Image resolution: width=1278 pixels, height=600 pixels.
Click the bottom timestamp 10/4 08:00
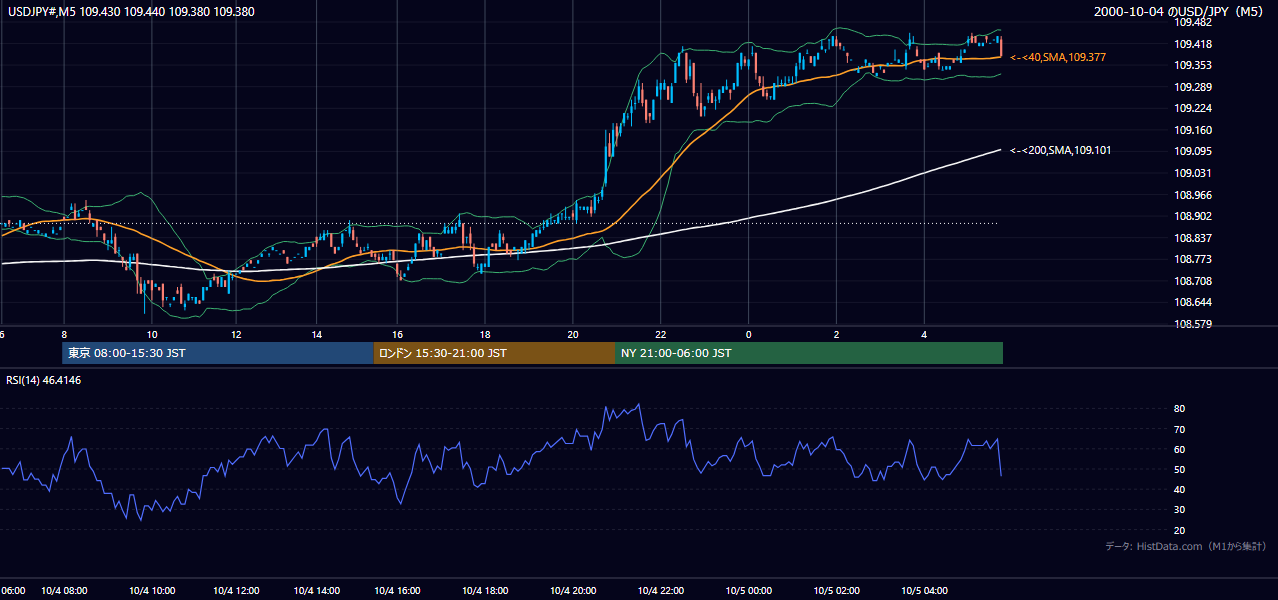click(66, 591)
